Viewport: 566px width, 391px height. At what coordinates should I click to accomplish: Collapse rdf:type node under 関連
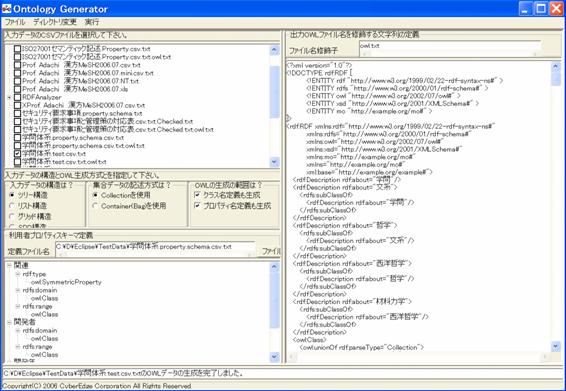[x=17, y=274]
